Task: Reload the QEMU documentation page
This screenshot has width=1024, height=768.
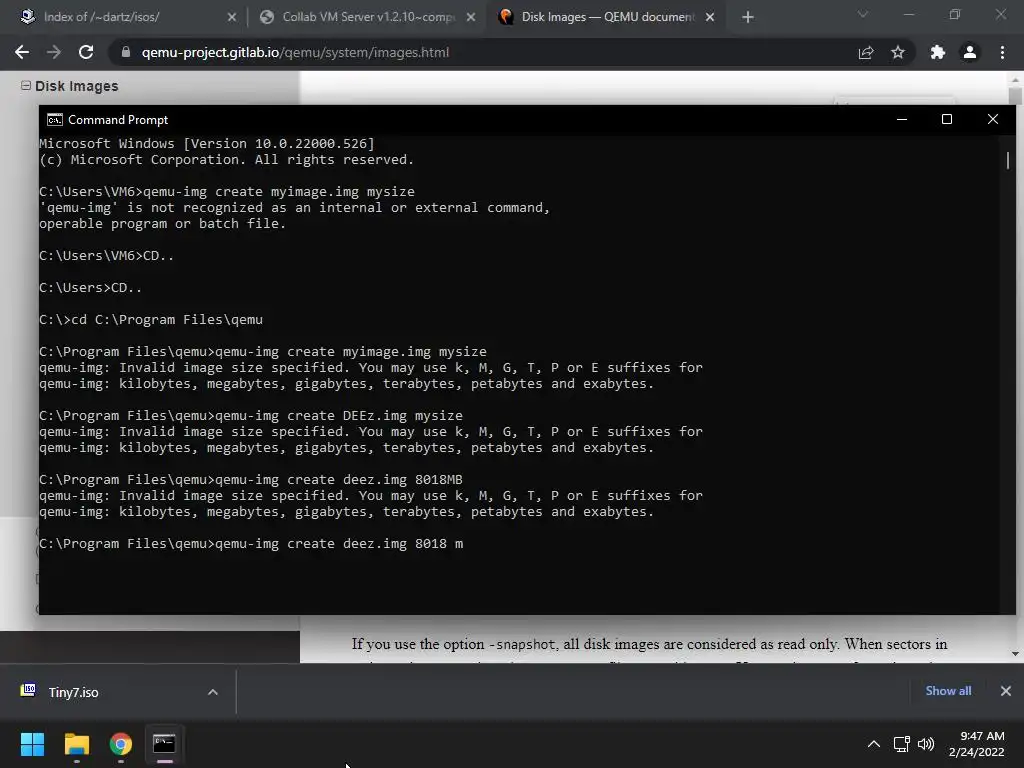Action: click(x=86, y=52)
